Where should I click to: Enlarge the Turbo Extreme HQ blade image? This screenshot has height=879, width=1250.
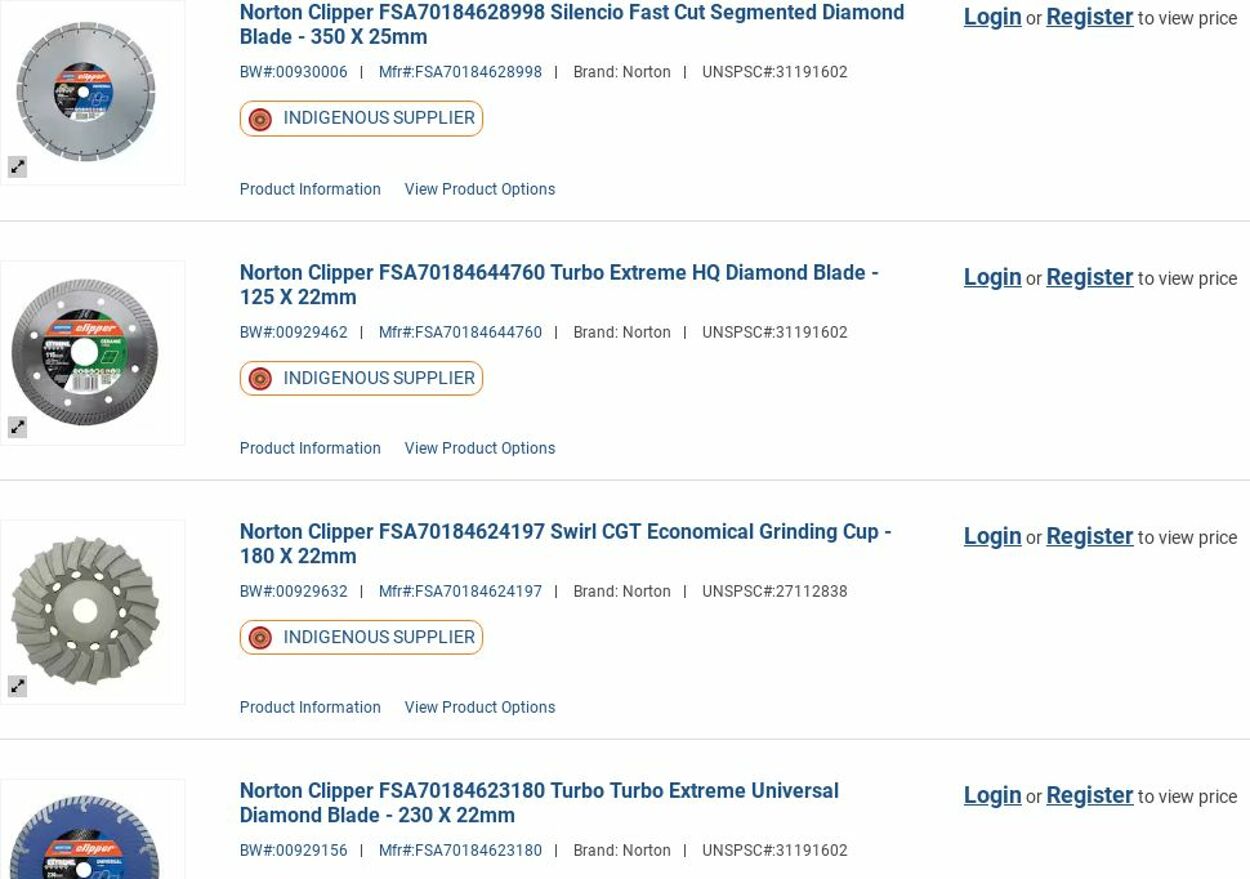[x=17, y=427]
